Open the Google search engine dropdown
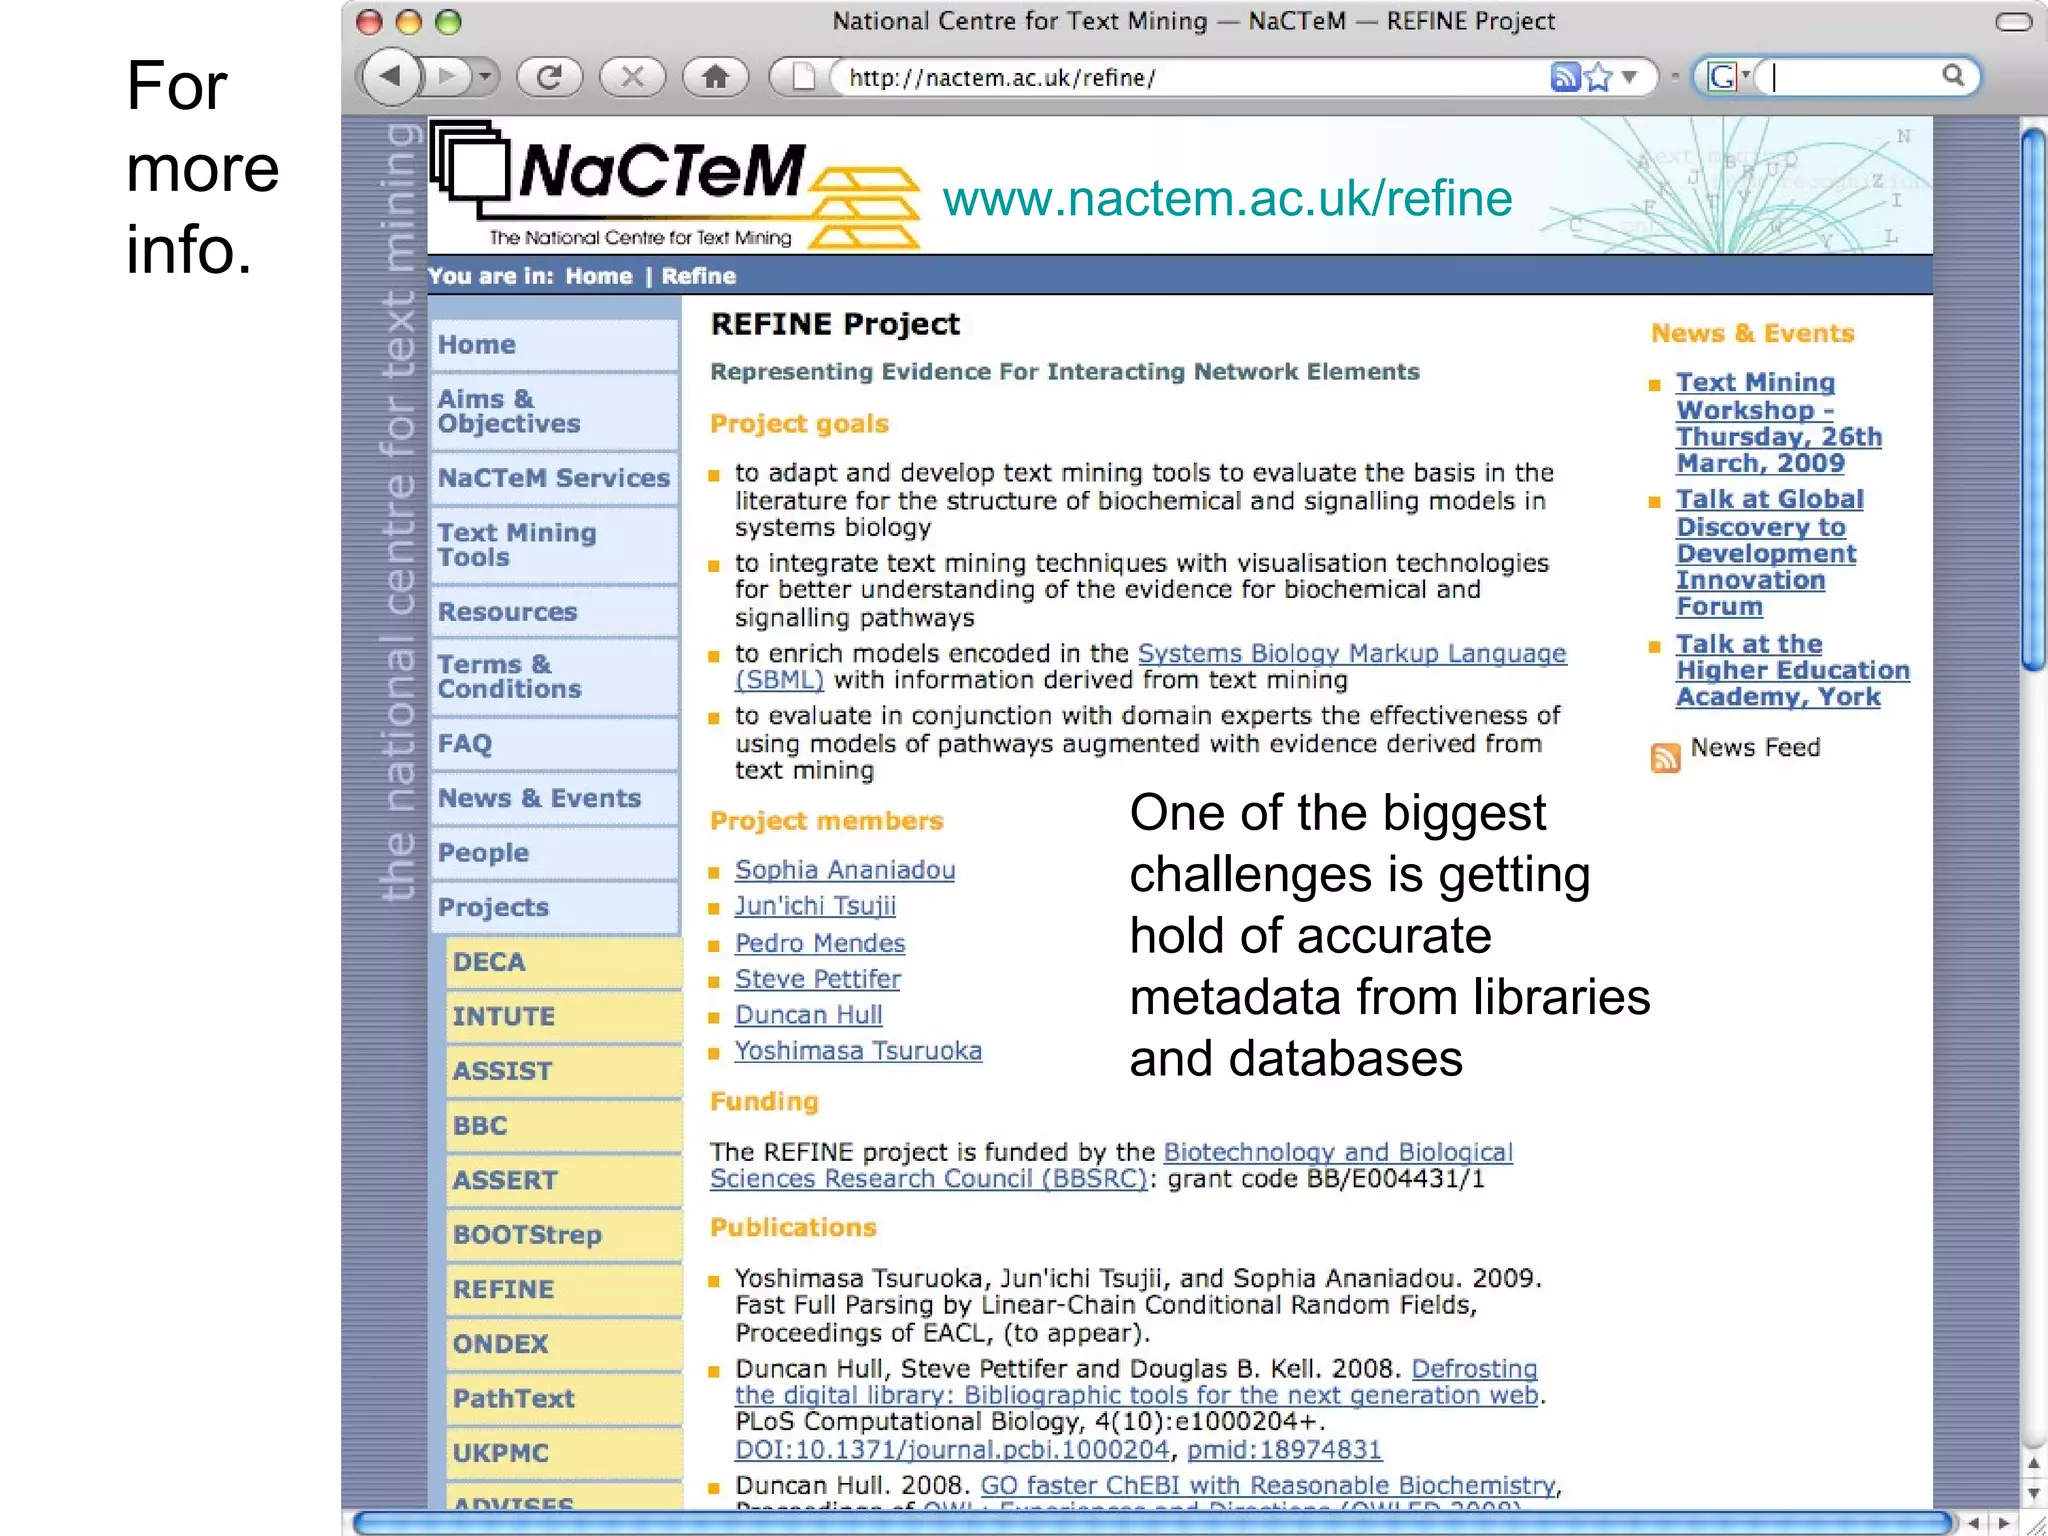Image resolution: width=2048 pixels, height=1536 pixels. [x=1728, y=76]
